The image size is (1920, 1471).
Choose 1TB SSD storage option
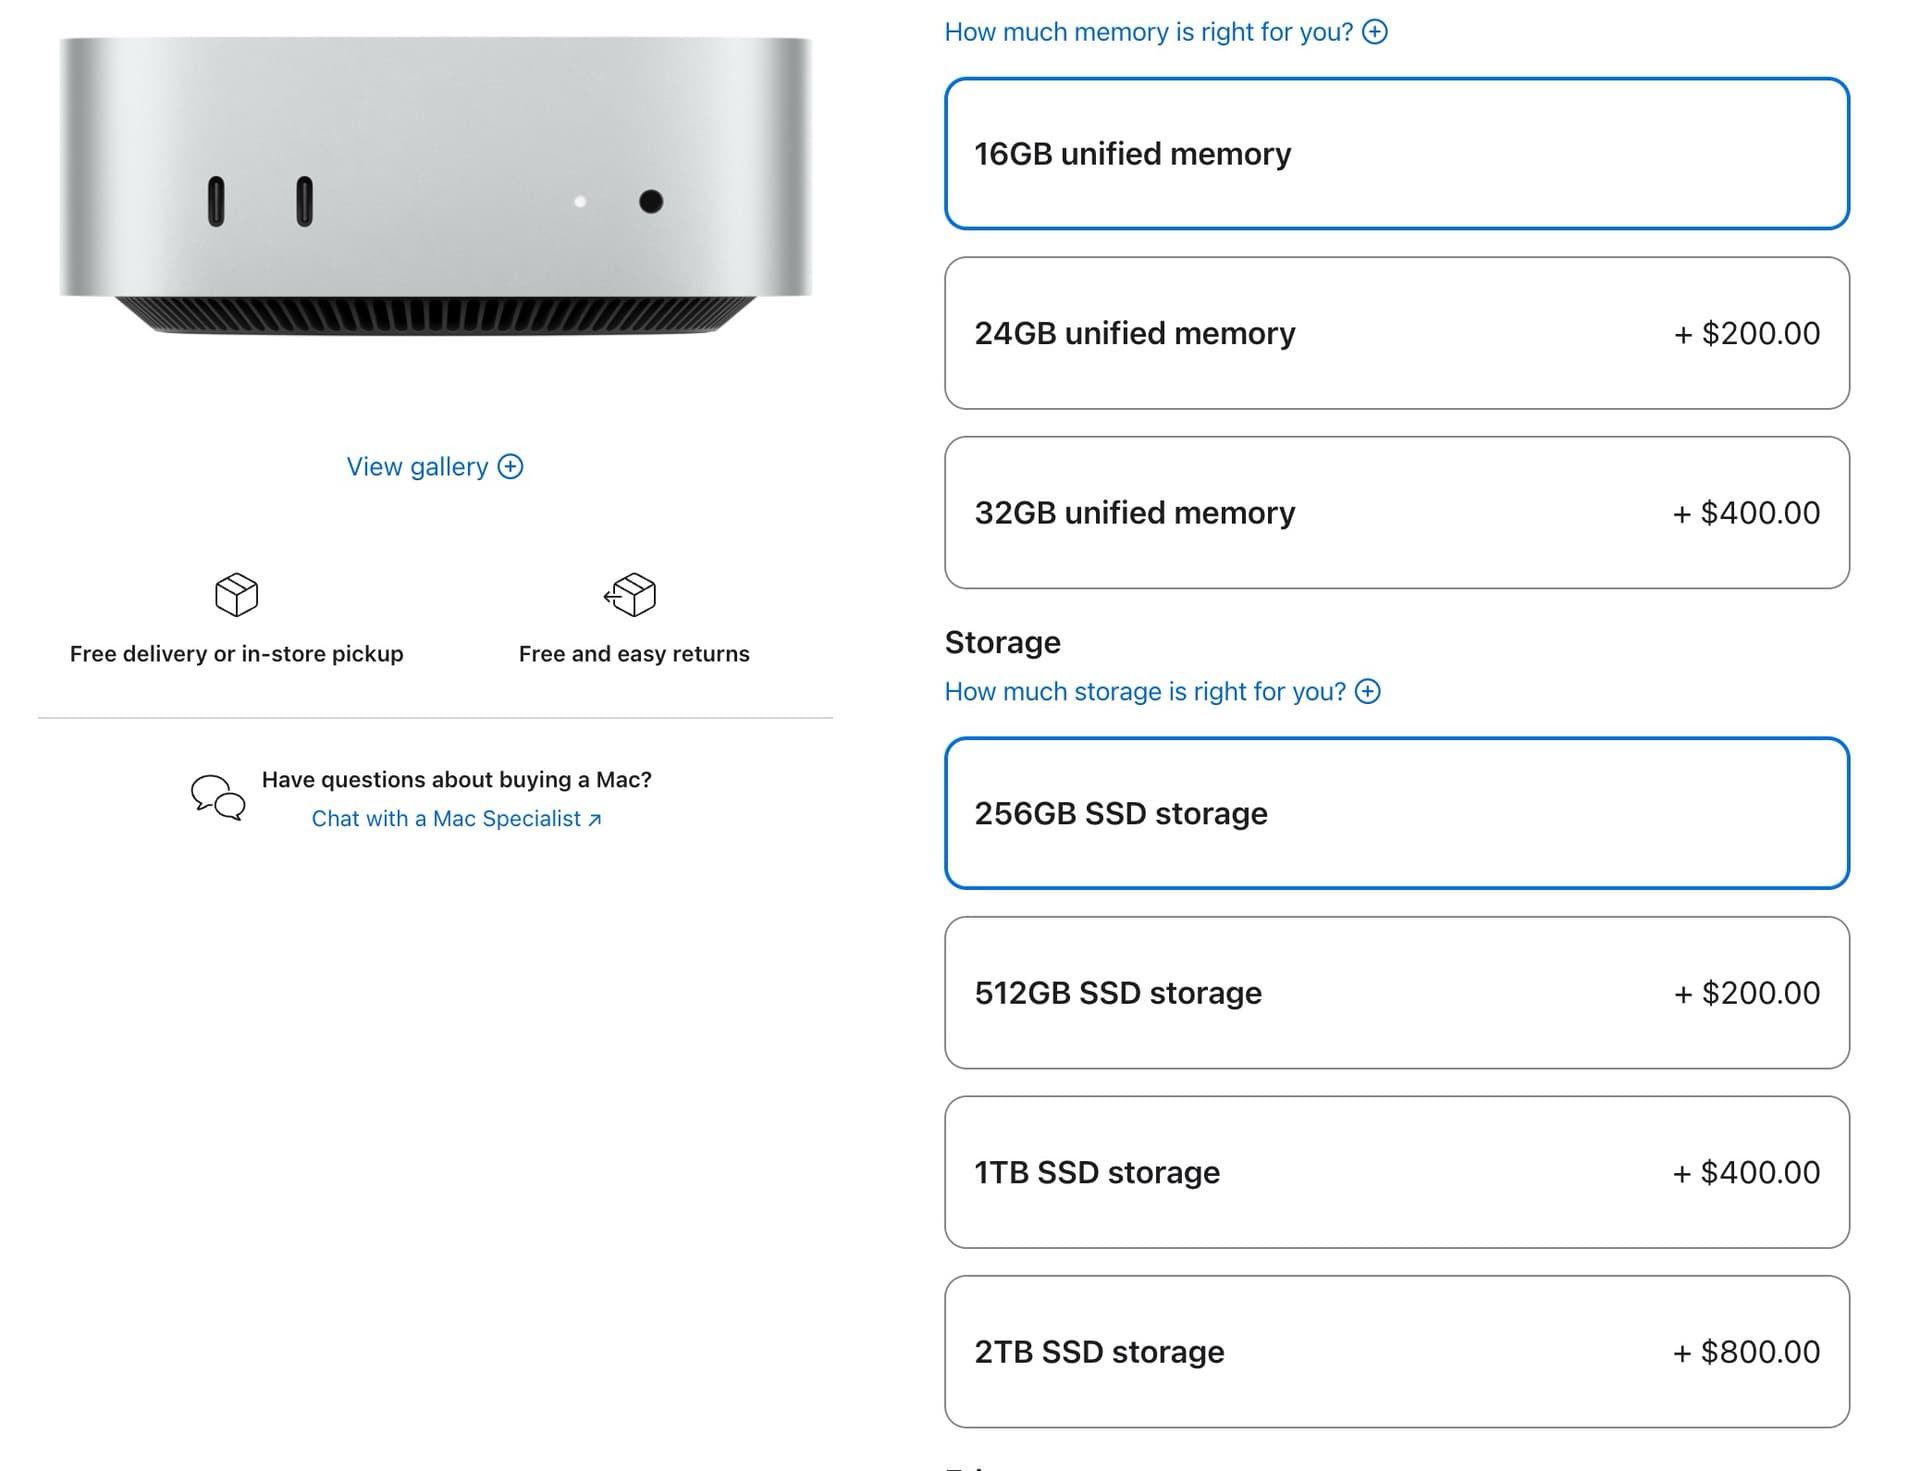point(1397,1172)
